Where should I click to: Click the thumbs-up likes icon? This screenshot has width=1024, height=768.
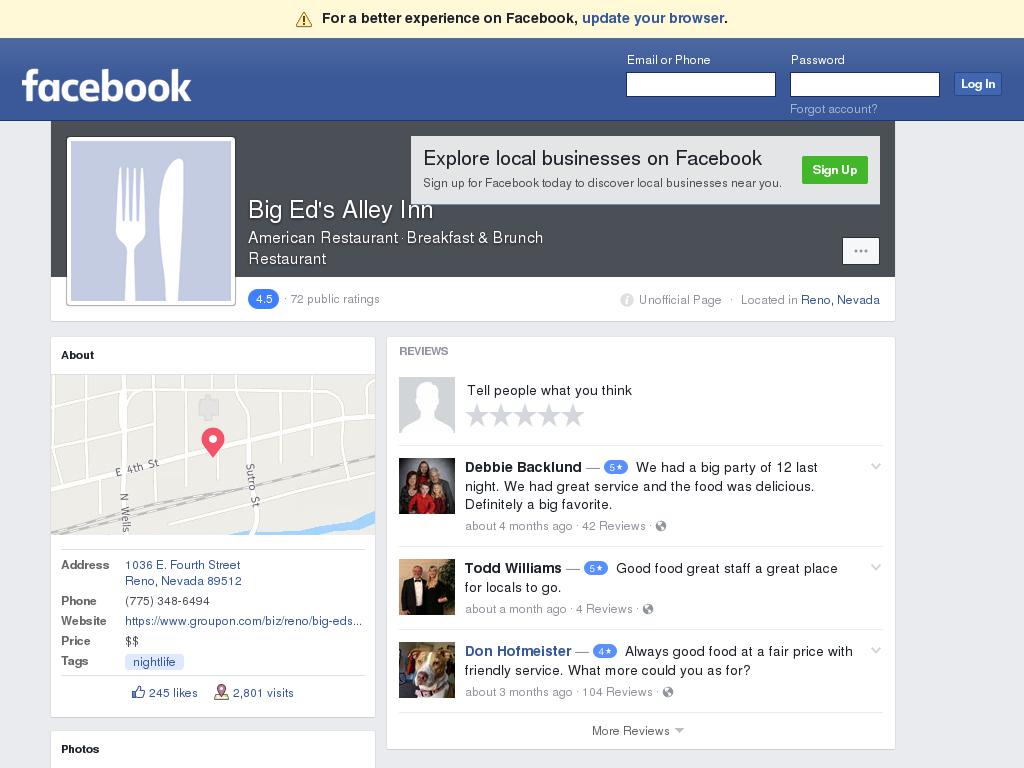pos(138,692)
